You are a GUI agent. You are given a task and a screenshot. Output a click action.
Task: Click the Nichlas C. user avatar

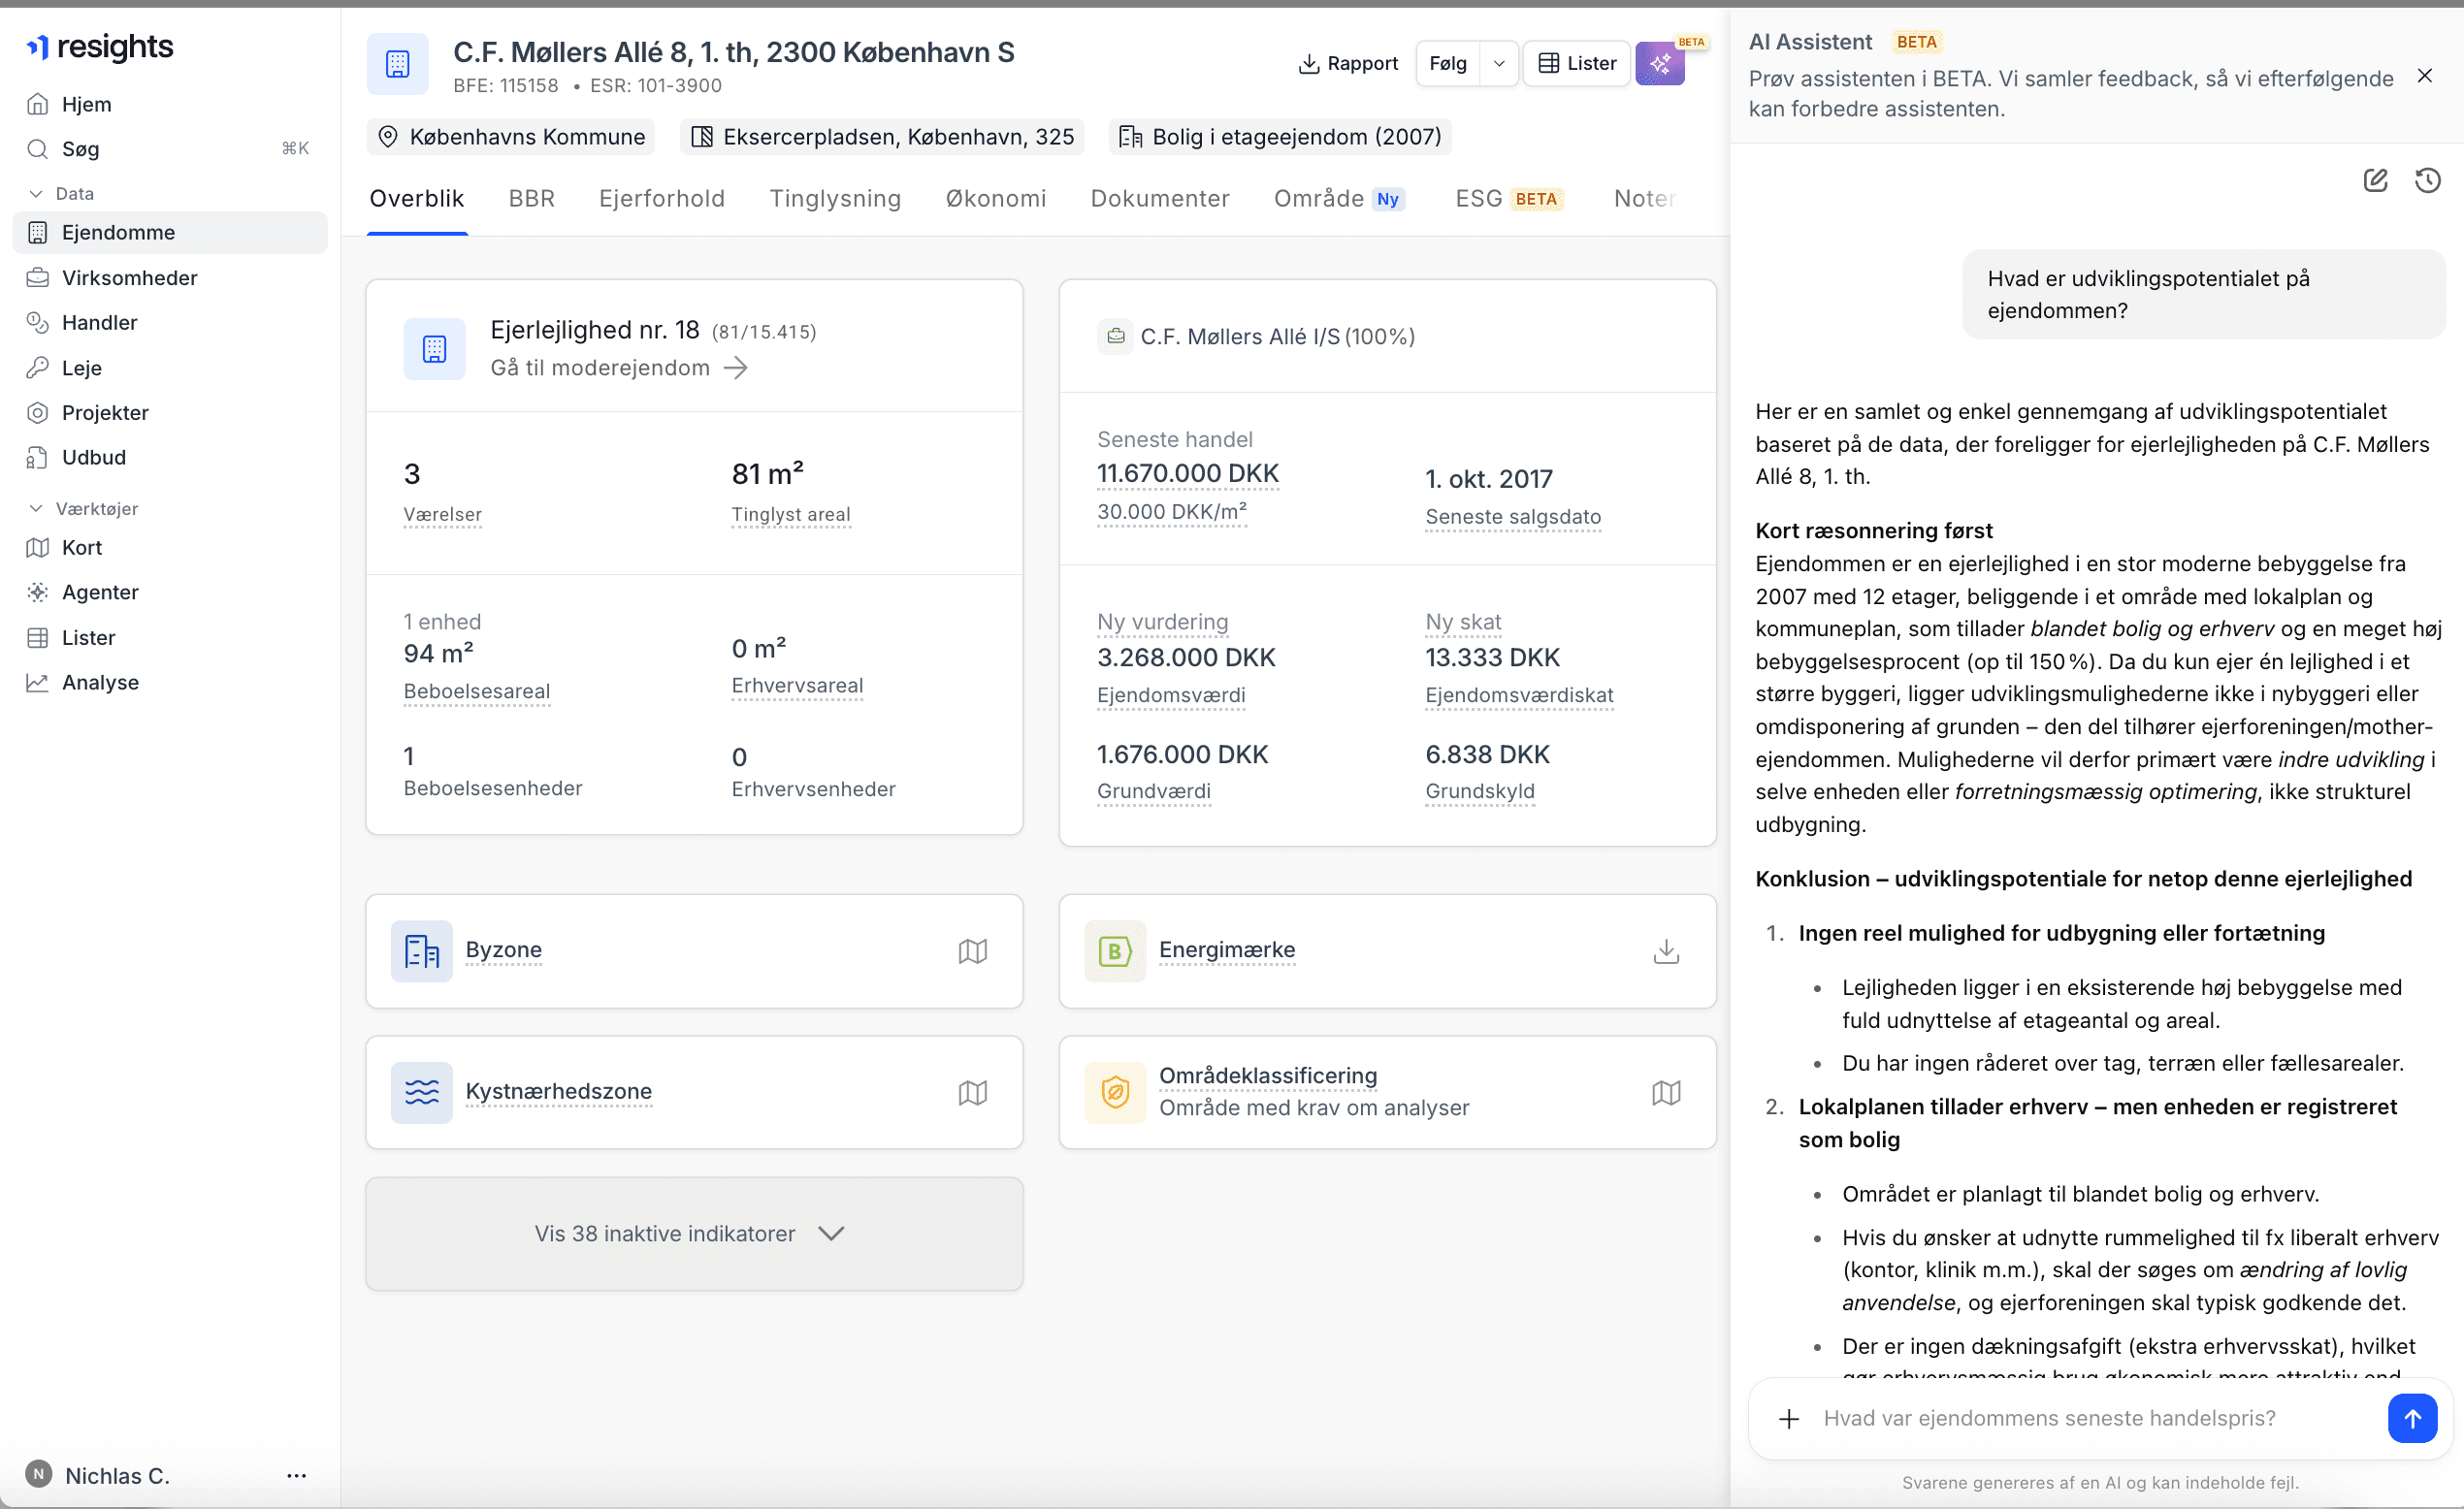pyautogui.click(x=38, y=1474)
